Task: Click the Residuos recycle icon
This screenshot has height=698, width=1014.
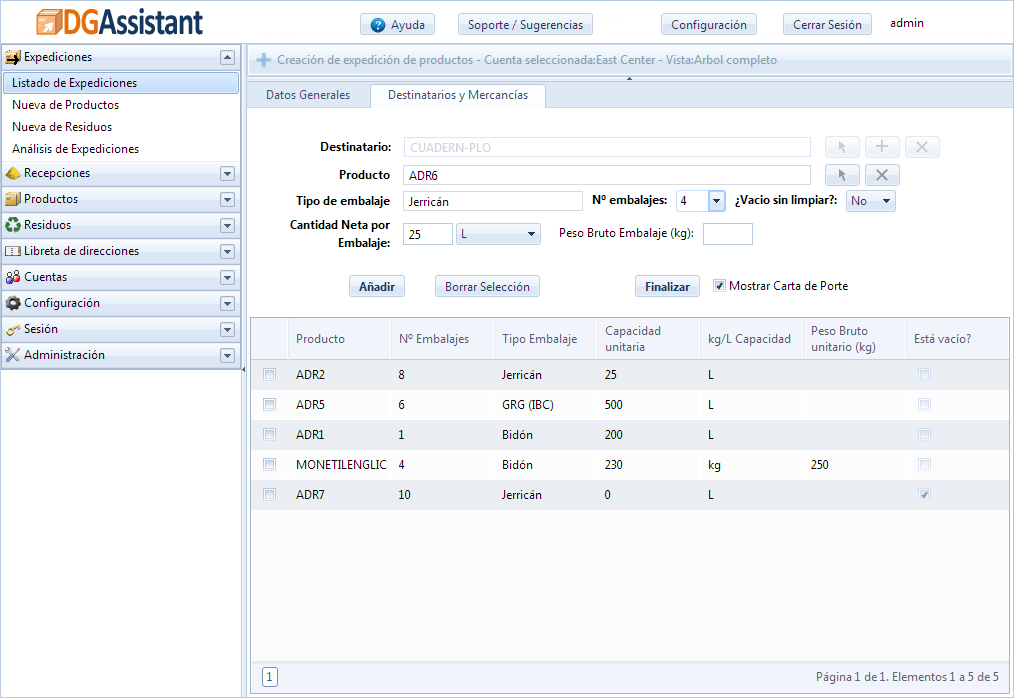Action: pyautogui.click(x=13, y=225)
